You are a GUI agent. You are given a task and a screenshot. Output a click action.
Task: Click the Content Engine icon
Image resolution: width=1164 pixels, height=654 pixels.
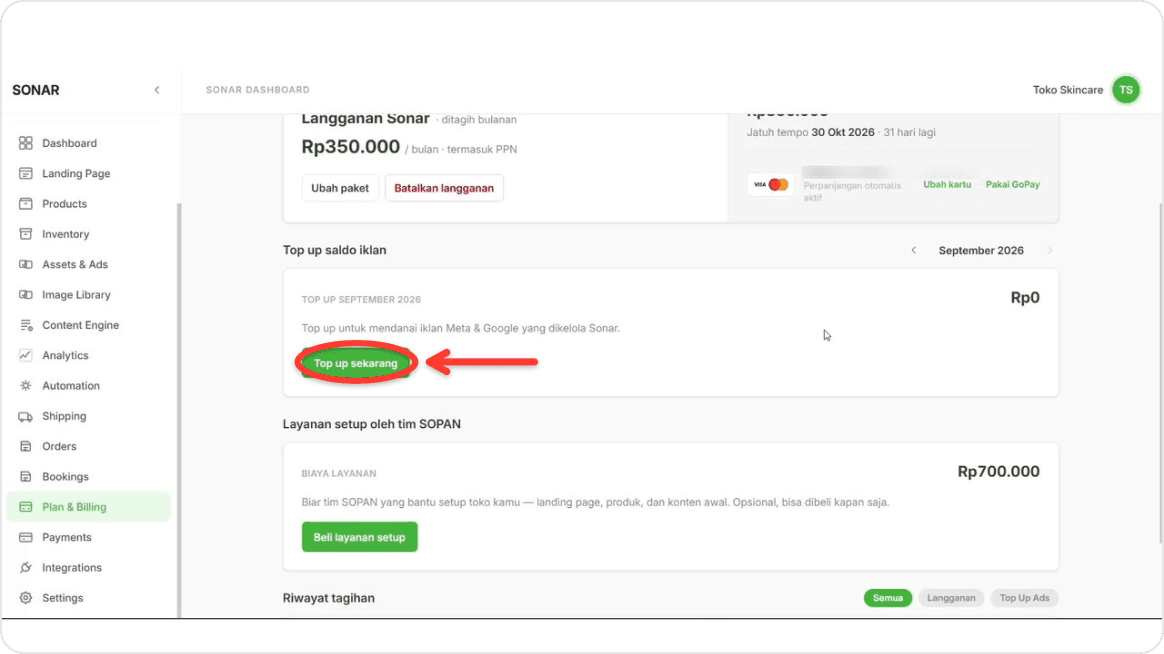(x=26, y=325)
